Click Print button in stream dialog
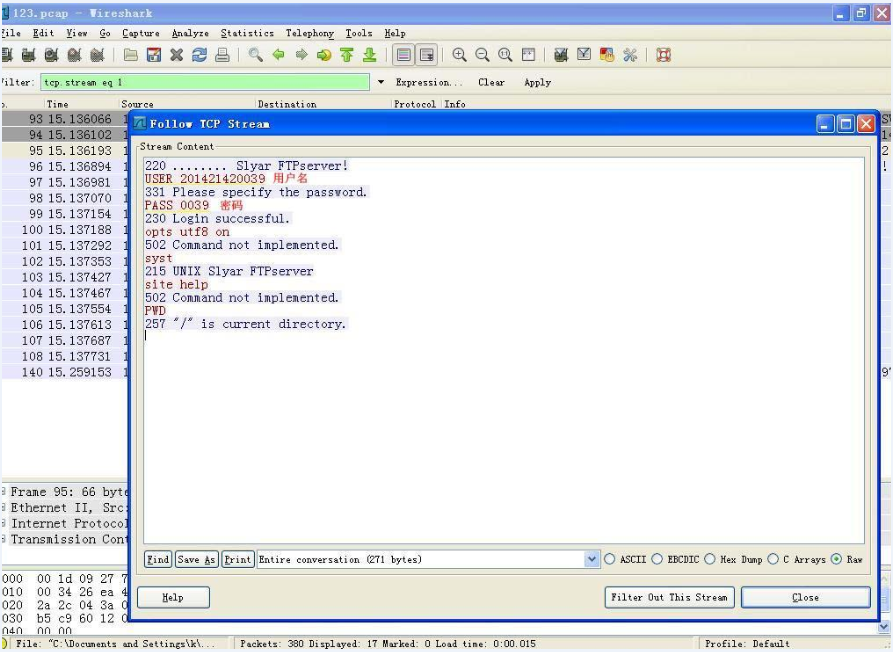 (237, 559)
